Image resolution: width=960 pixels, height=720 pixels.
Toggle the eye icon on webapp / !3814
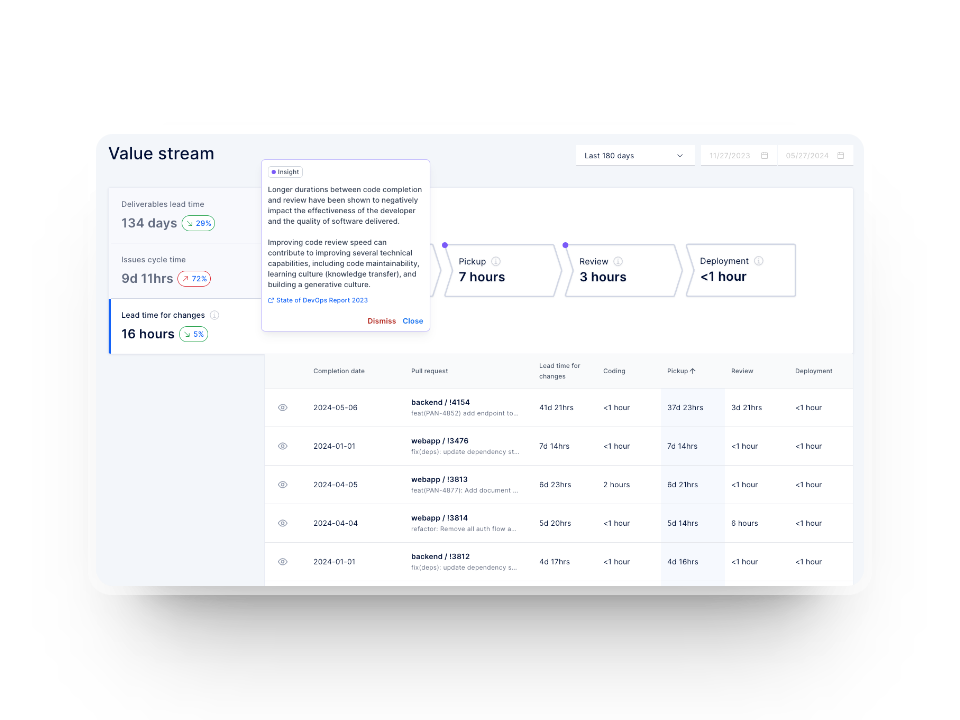[282, 522]
